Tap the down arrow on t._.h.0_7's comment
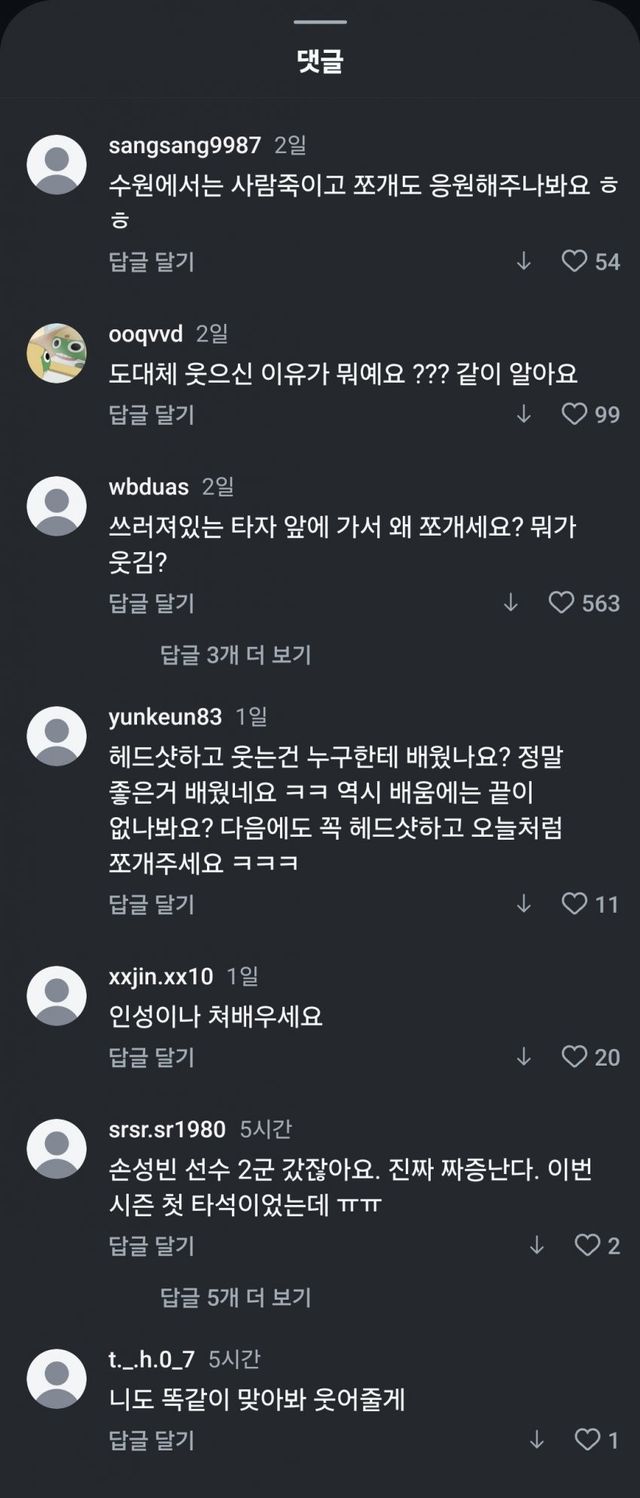The image size is (640, 1498). point(536,1440)
